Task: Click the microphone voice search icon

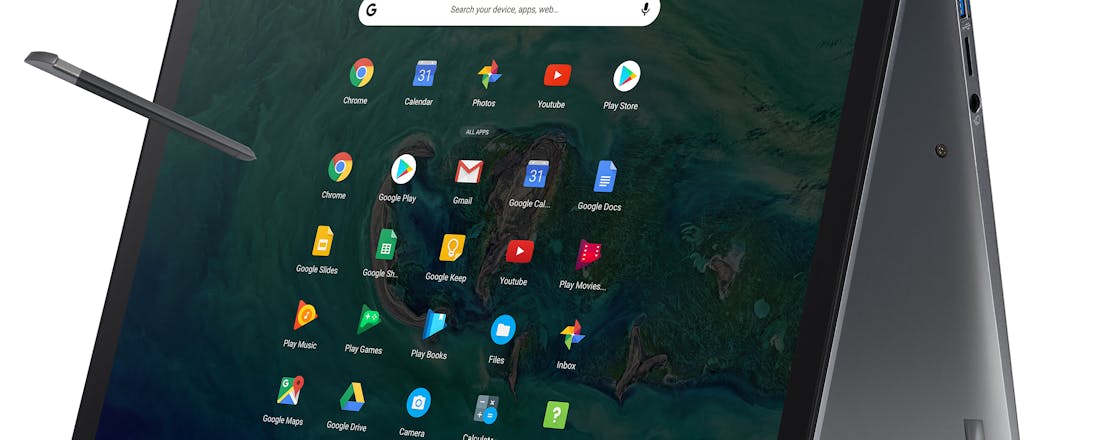Action: [x=645, y=10]
